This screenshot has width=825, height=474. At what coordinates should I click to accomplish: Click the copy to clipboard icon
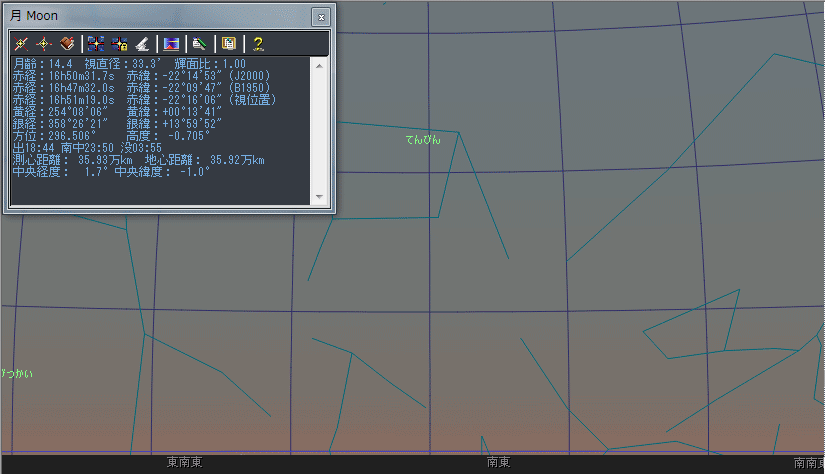228,44
